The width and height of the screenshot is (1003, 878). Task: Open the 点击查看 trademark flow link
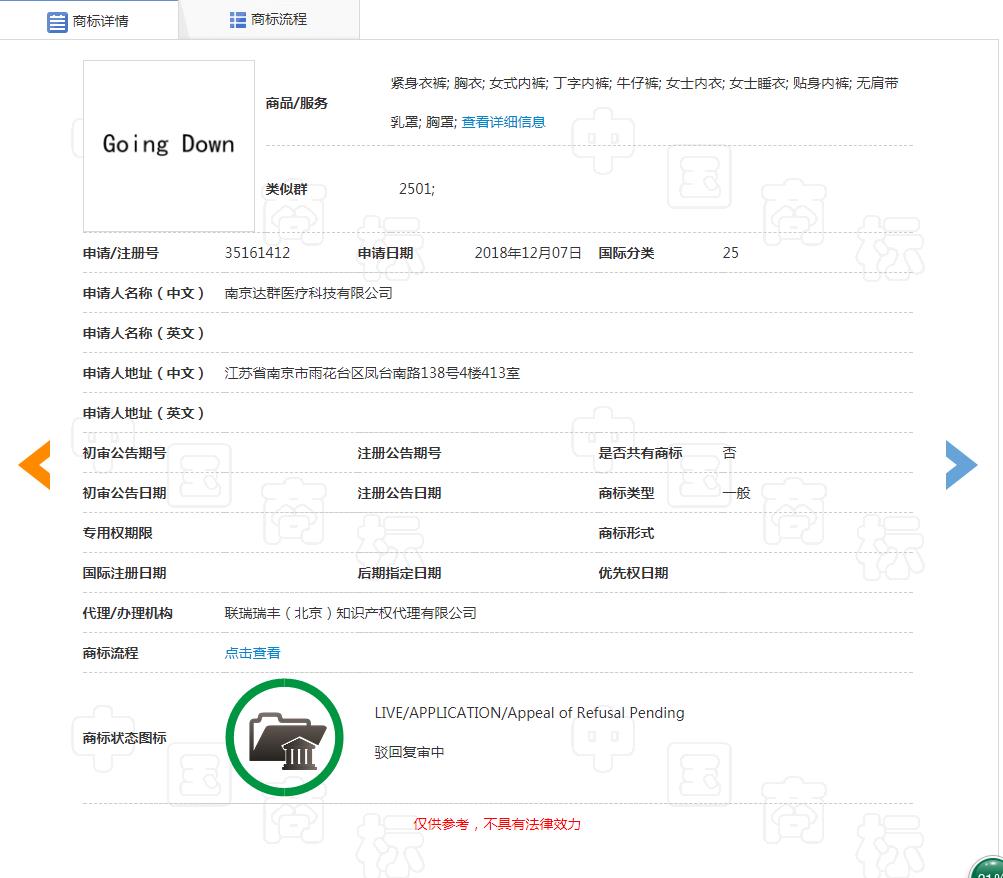pos(251,652)
